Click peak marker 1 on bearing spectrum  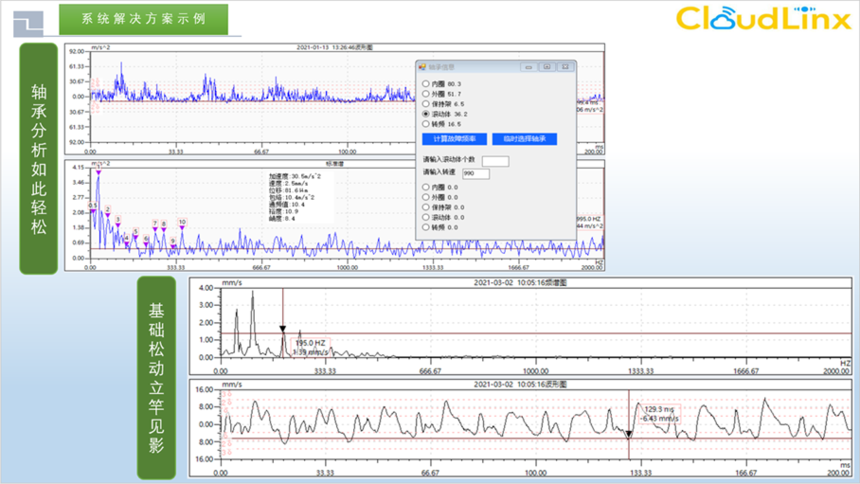[99, 172]
